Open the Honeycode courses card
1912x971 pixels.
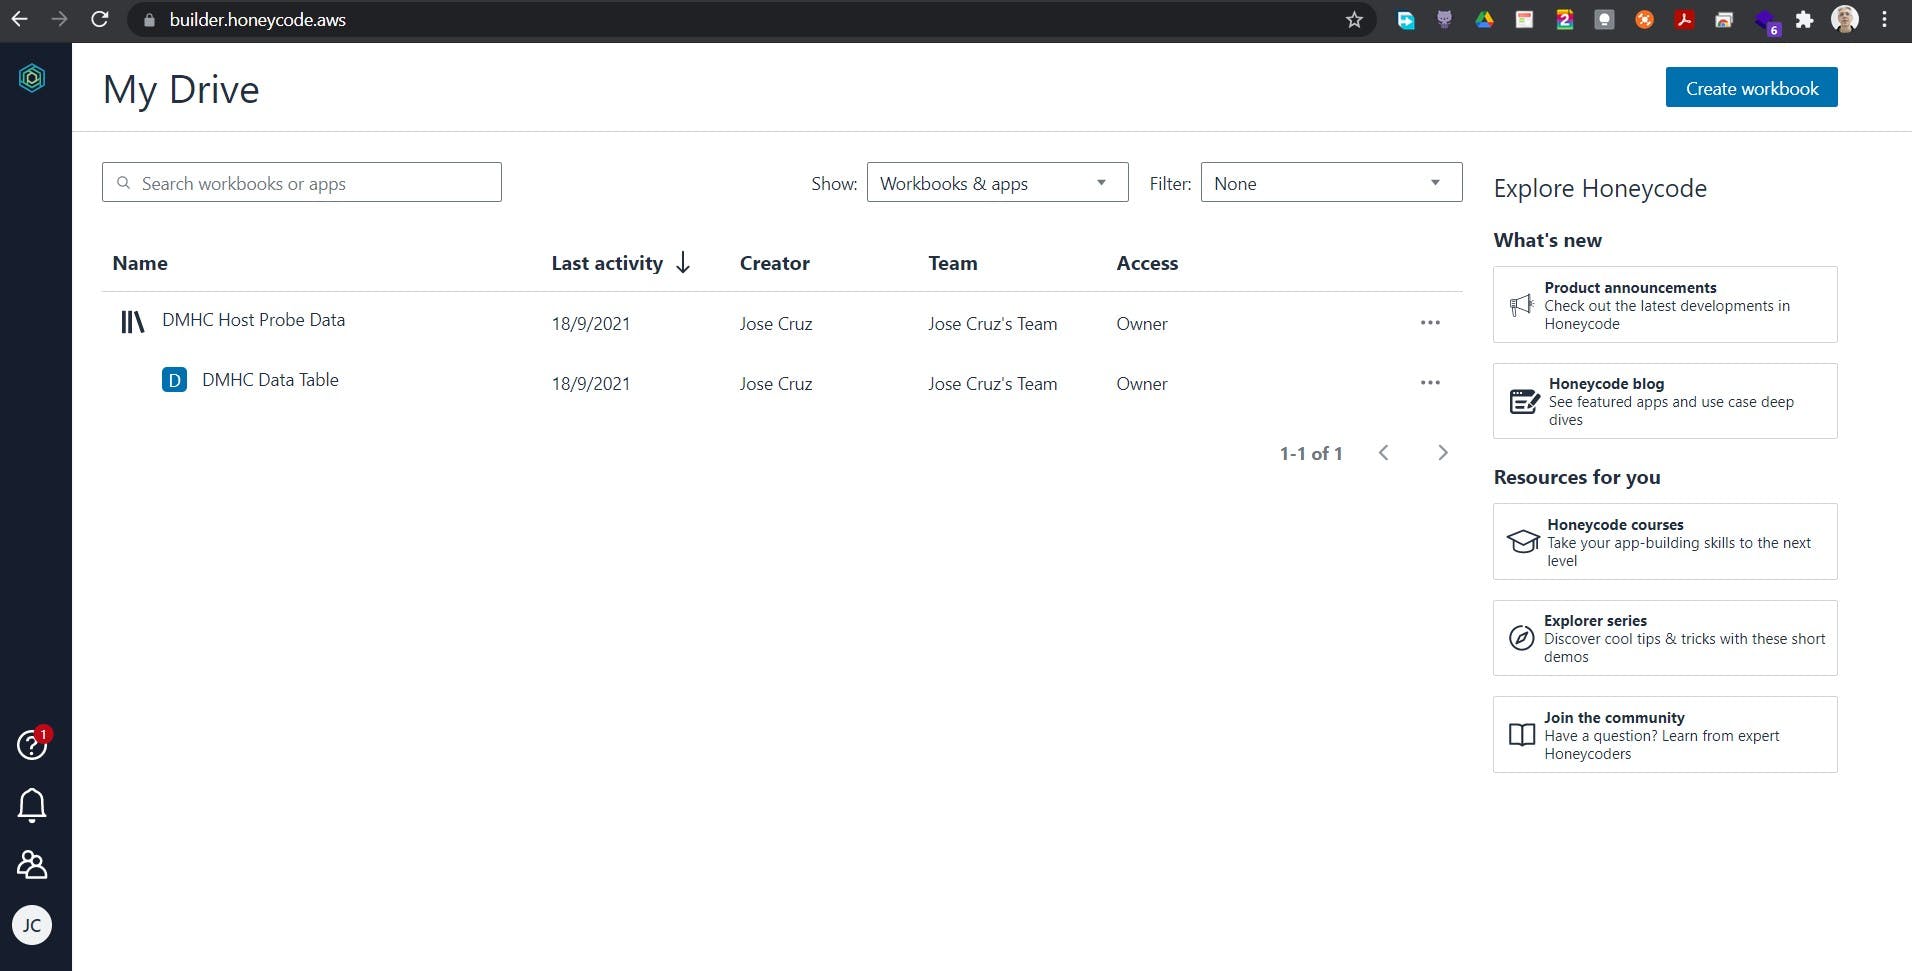click(x=1665, y=542)
